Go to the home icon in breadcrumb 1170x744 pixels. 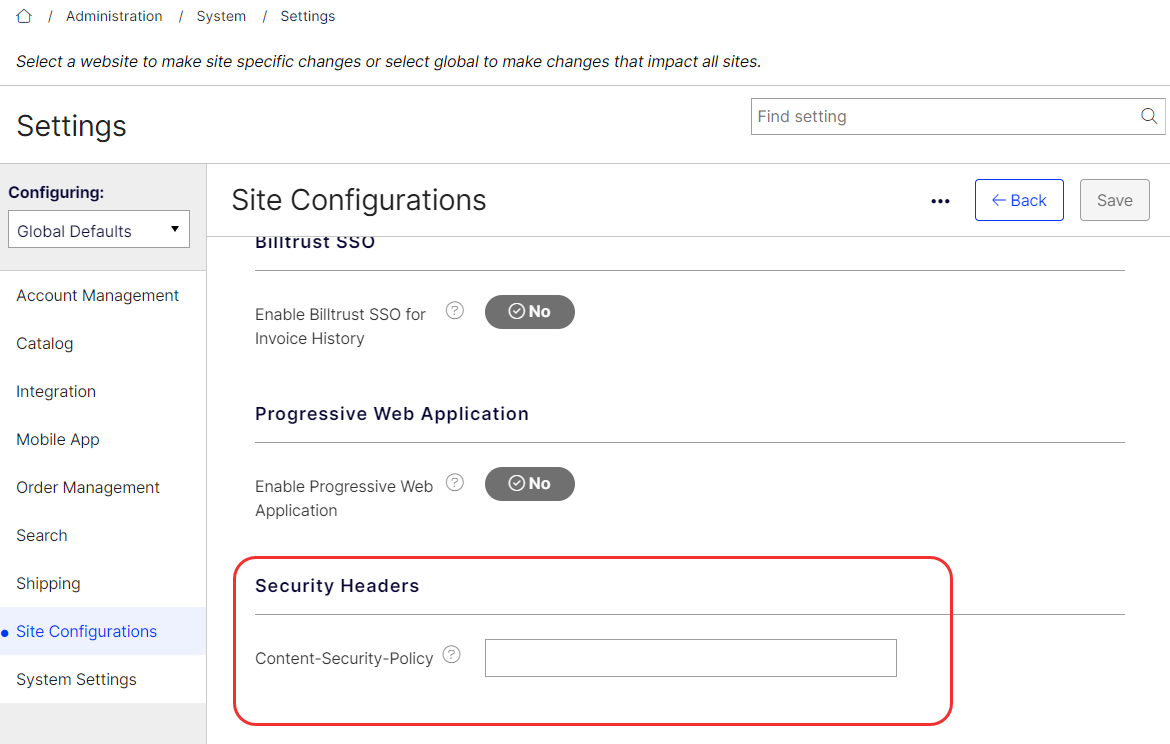24,16
